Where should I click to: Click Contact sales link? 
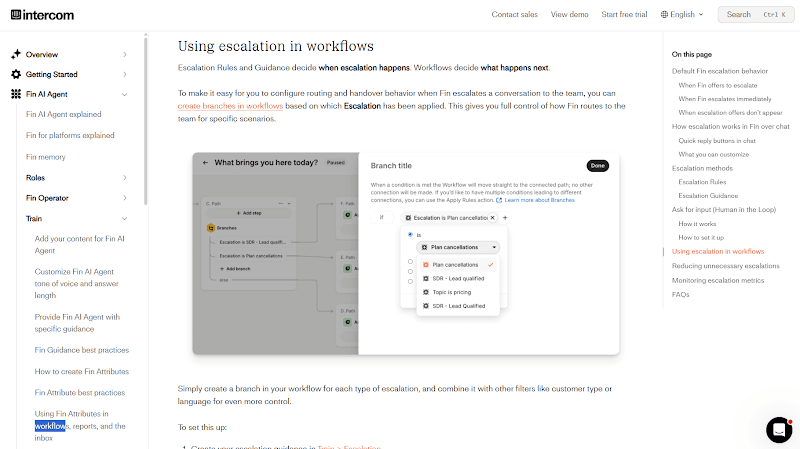click(514, 14)
